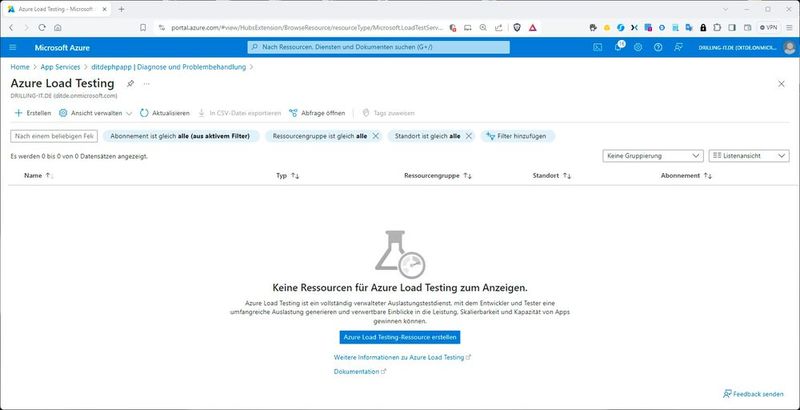This screenshot has height=410, width=800.
Task: Open the tab search chevron in title bar
Action: 726,9
